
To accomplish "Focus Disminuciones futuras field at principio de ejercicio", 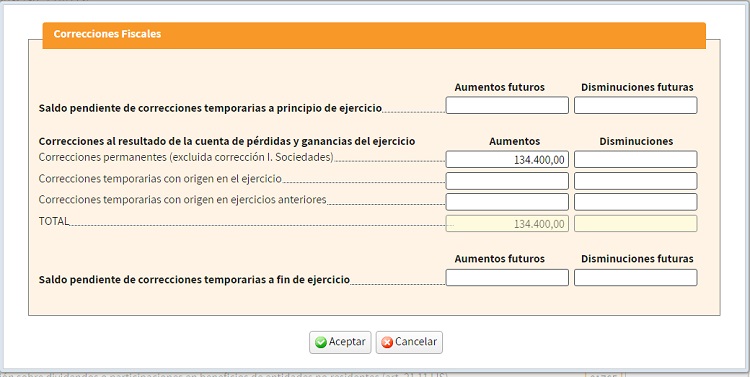I will coord(636,105).
